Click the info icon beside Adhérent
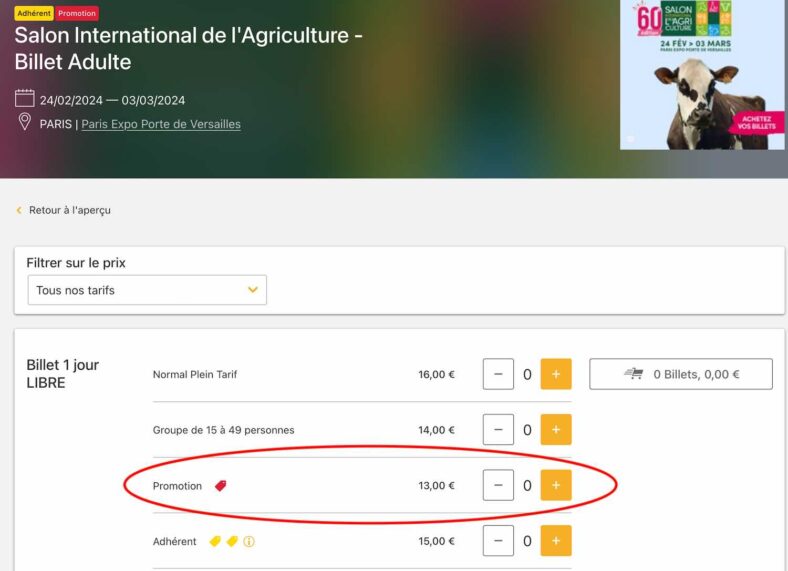 coord(249,541)
